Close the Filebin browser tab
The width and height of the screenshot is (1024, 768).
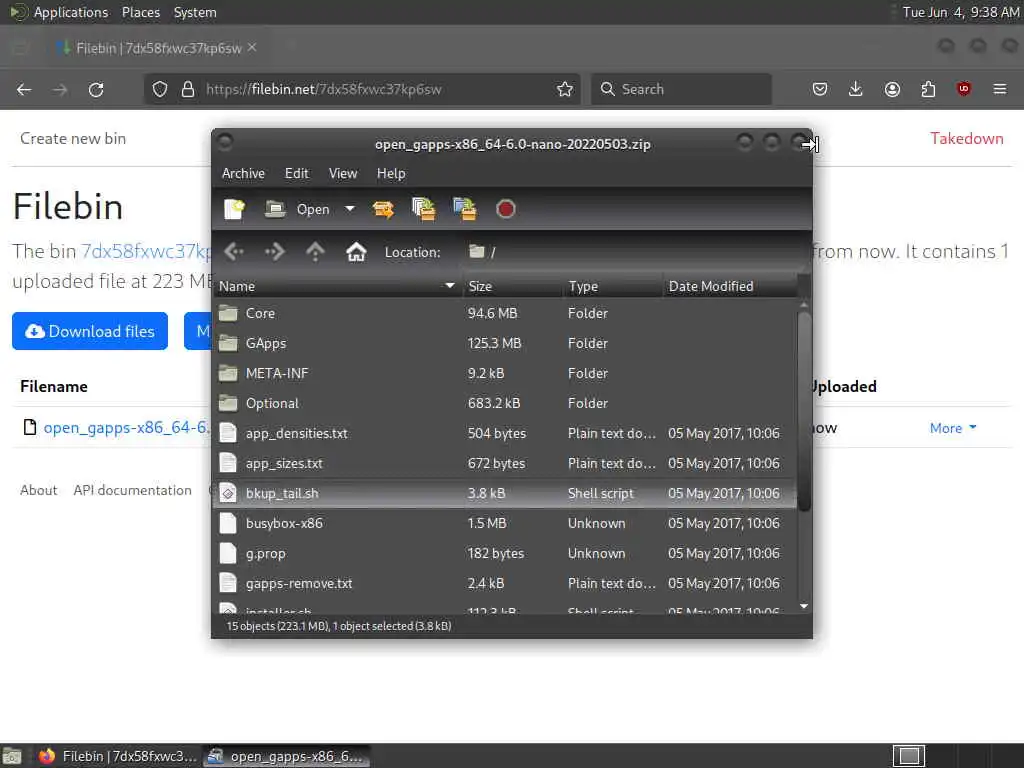252,48
